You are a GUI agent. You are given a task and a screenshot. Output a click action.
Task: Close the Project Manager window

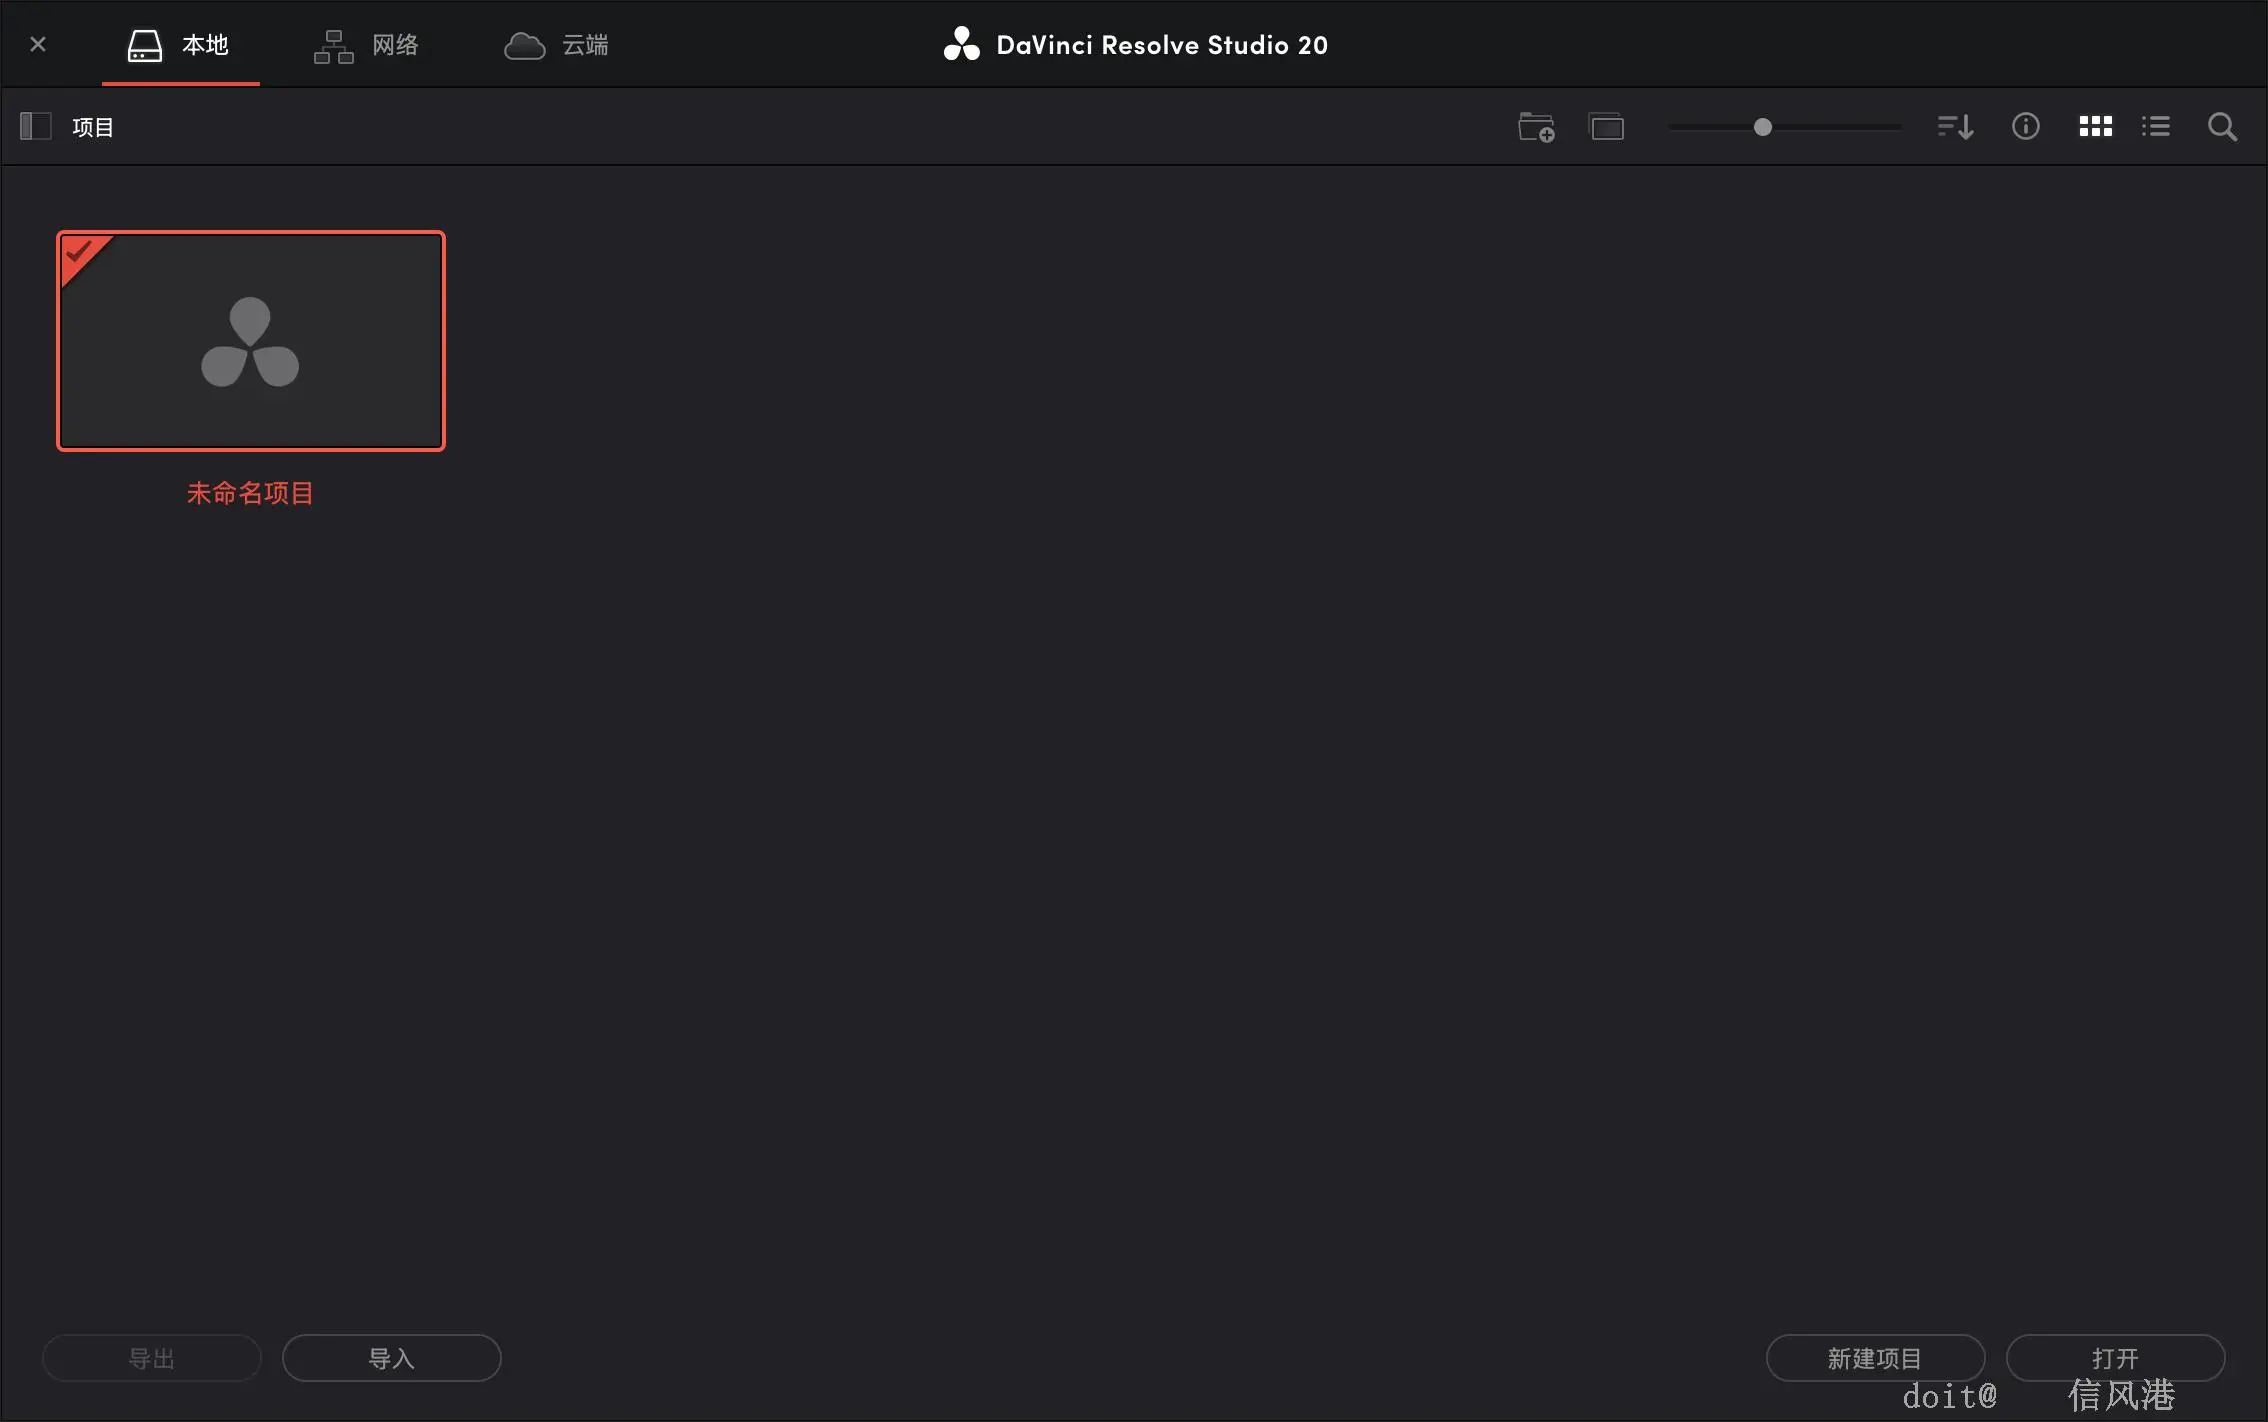pos(38,44)
